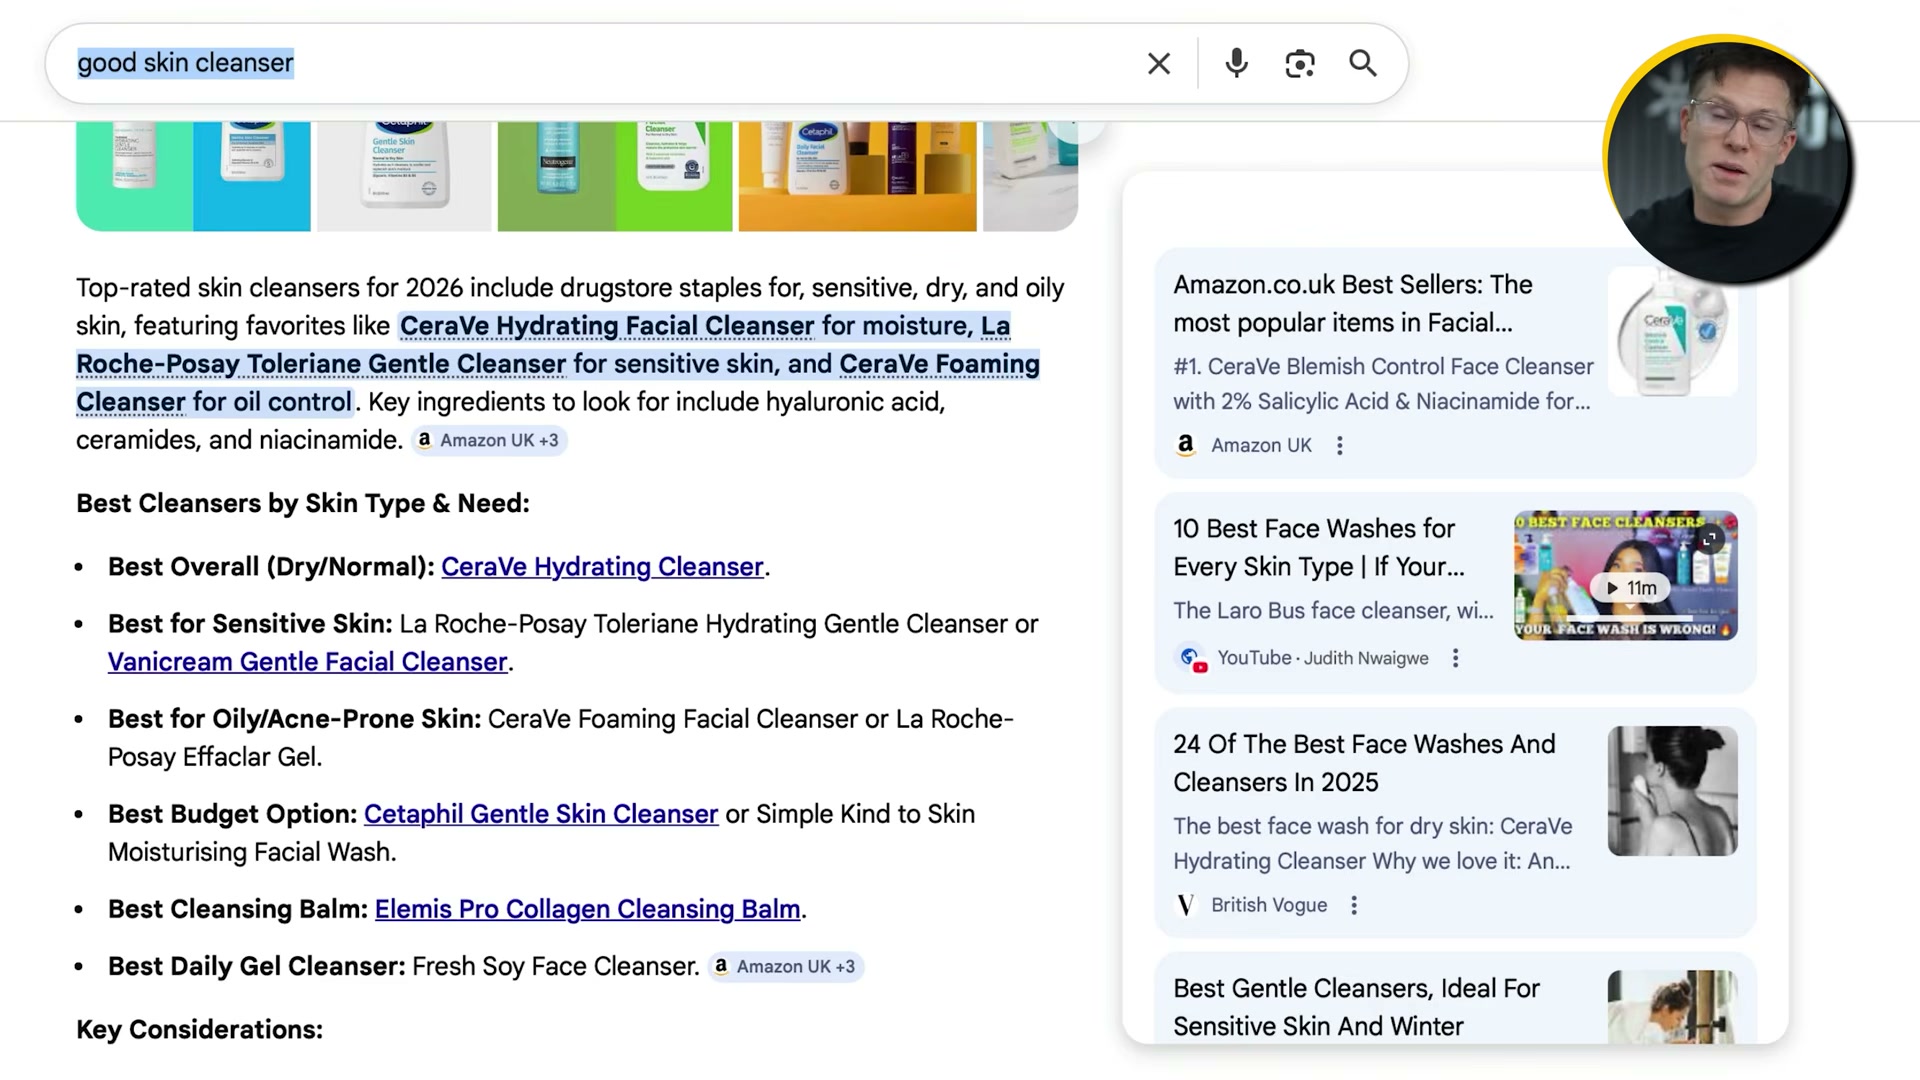Image resolution: width=1920 pixels, height=1080 pixels.
Task: Open the three-dot menu beside Amazon UK source
Action: coord(1340,446)
